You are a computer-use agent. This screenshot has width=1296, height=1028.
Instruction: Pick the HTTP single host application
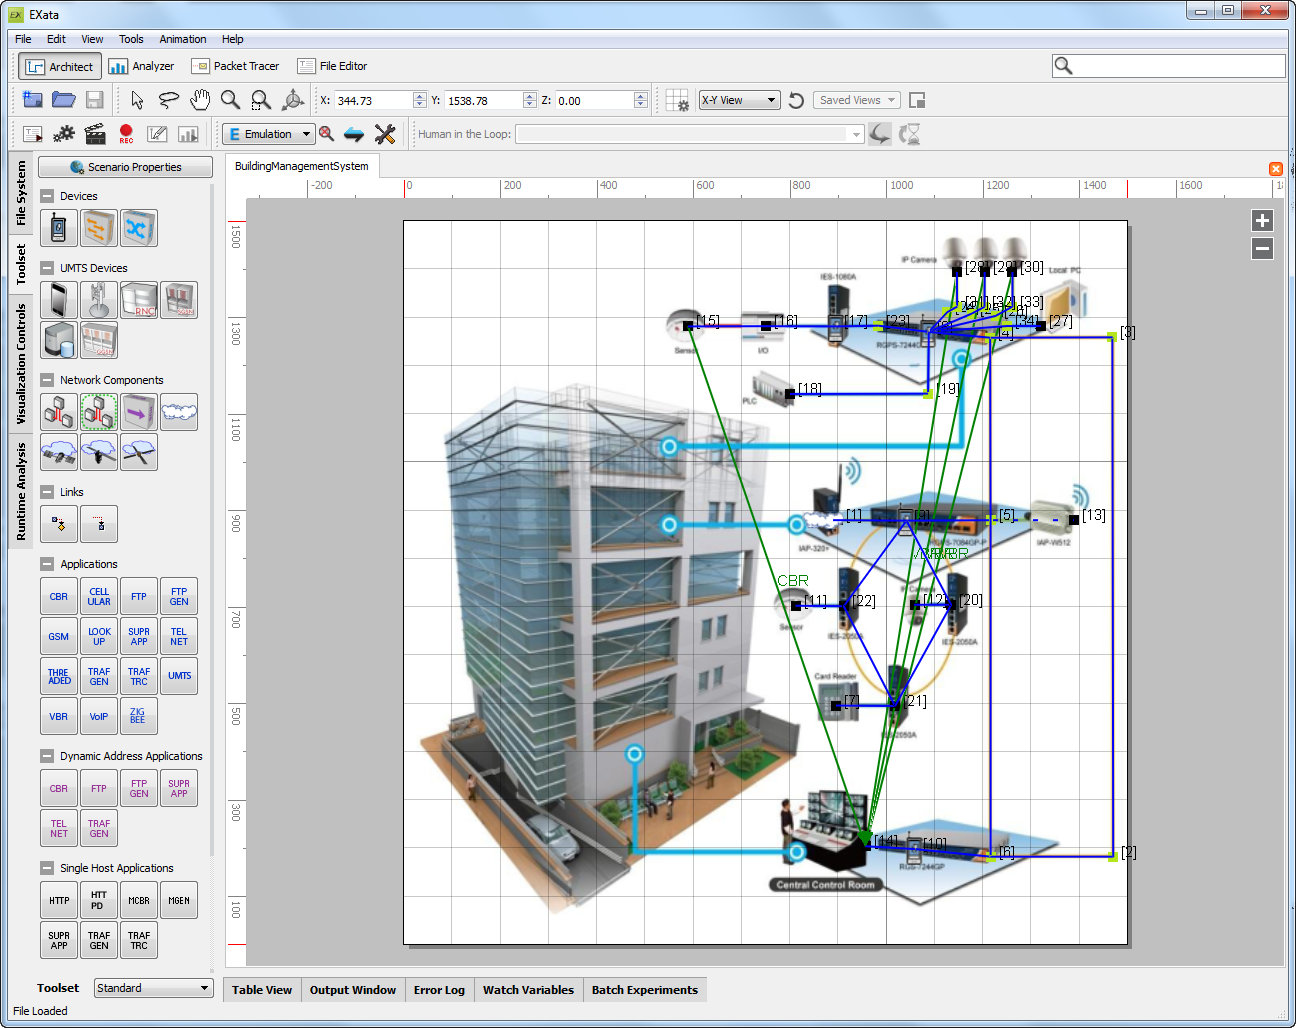point(59,901)
